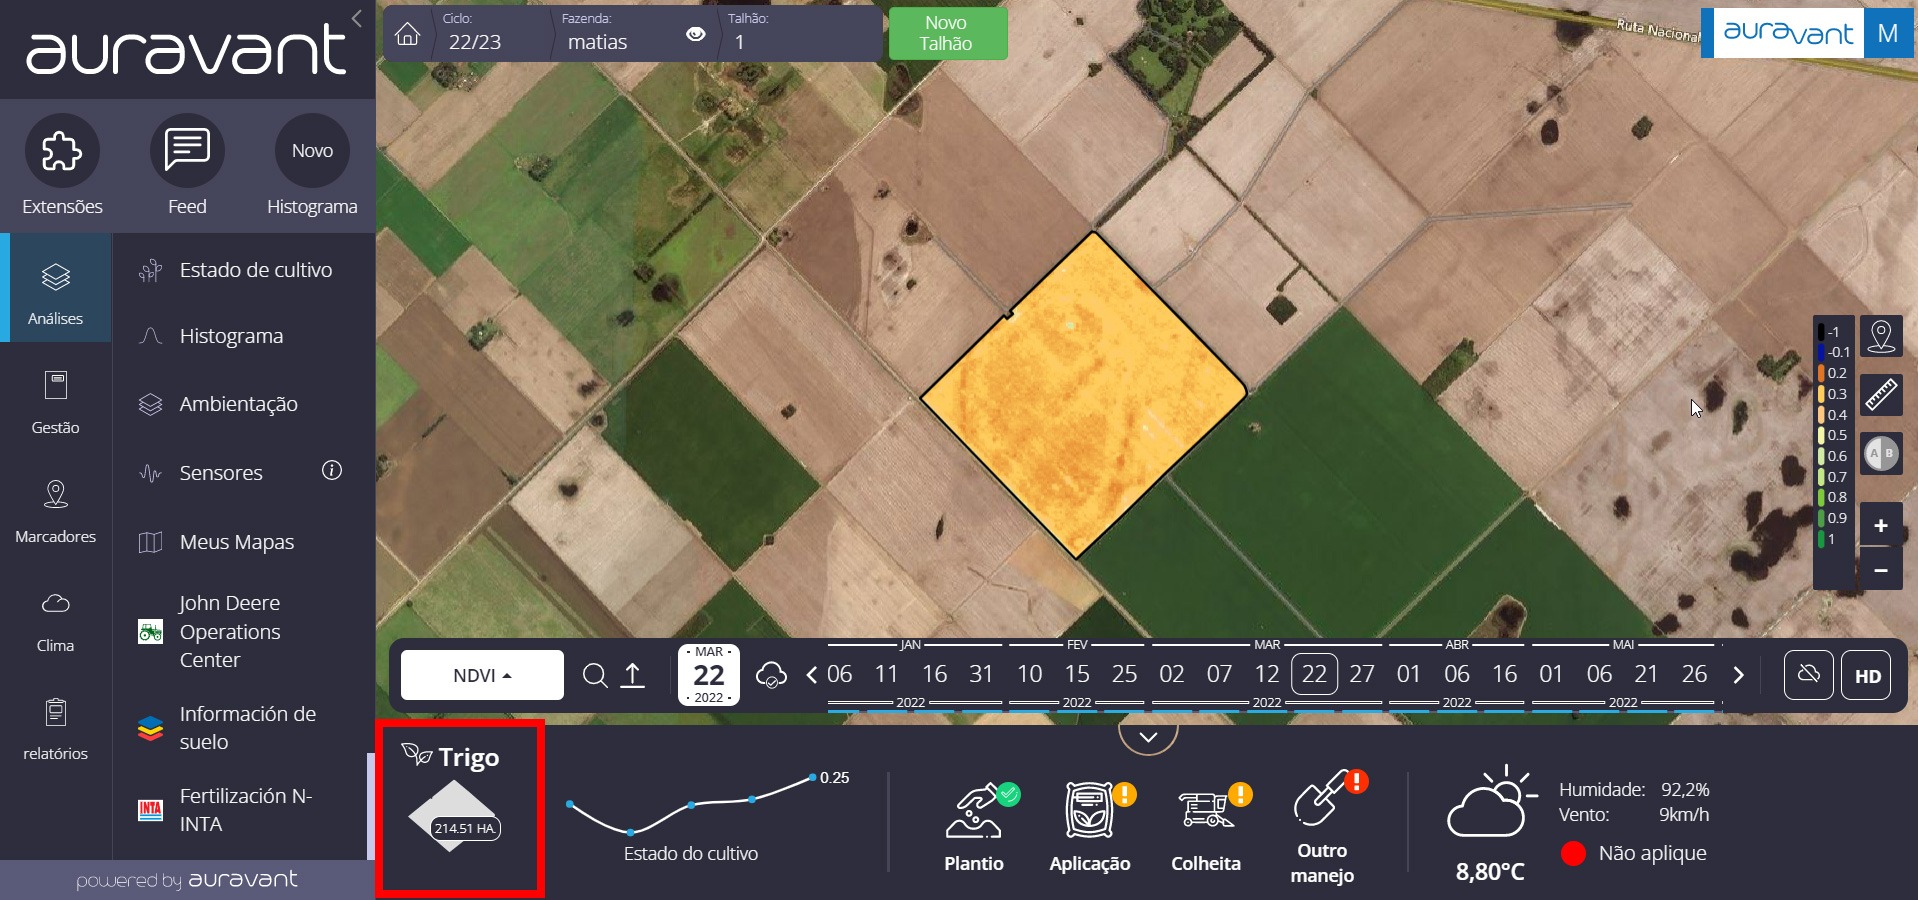Click the upload arrow icon
The width and height of the screenshot is (1918, 900).
[633, 676]
